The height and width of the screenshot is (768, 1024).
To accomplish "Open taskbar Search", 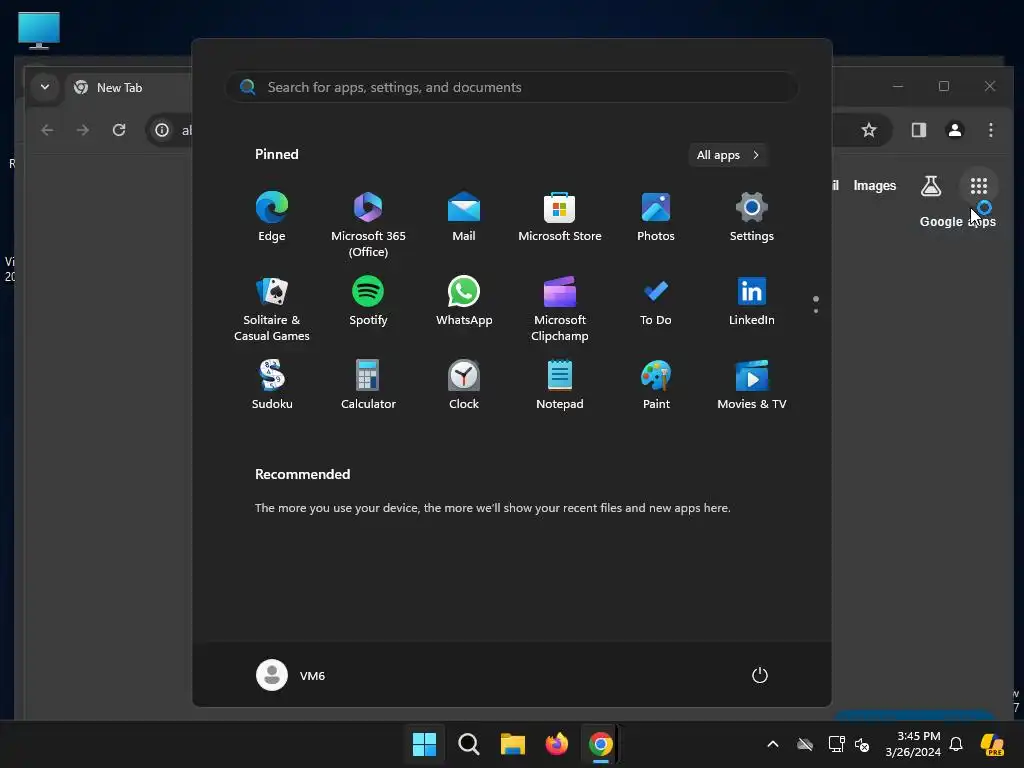I will click(468, 744).
